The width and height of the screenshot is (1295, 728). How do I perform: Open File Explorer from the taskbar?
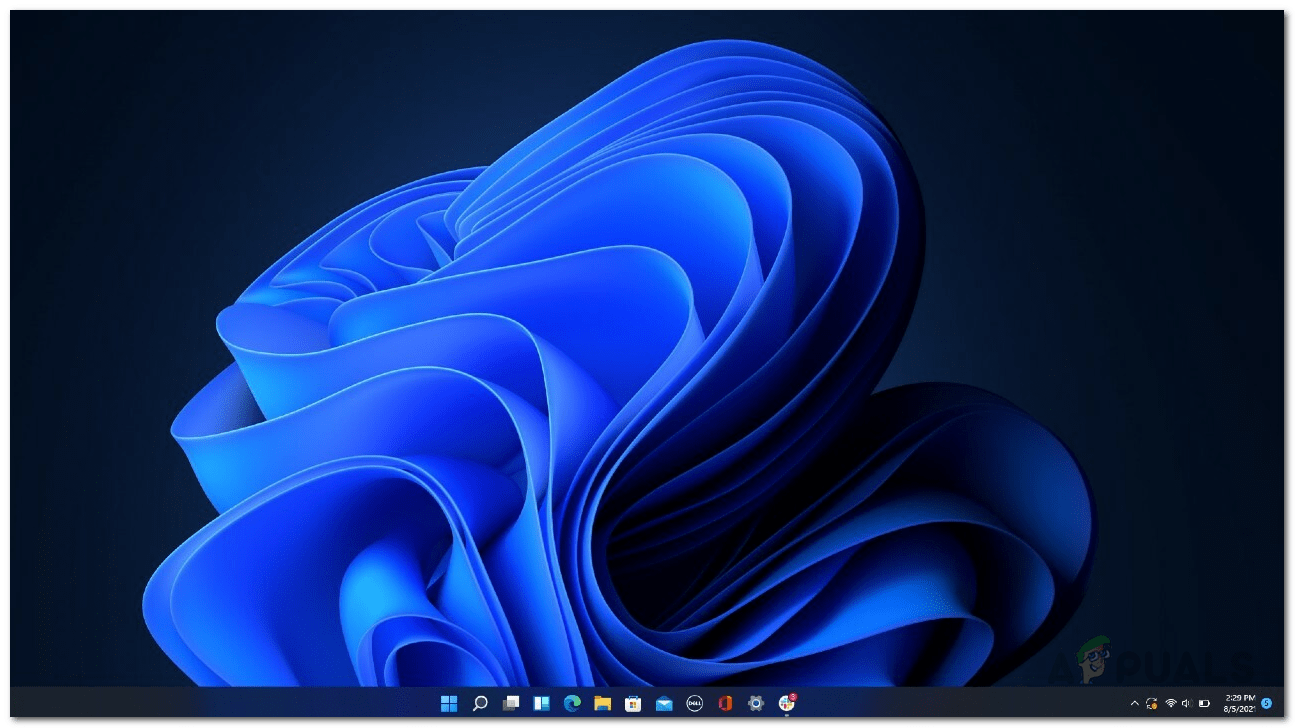point(602,703)
